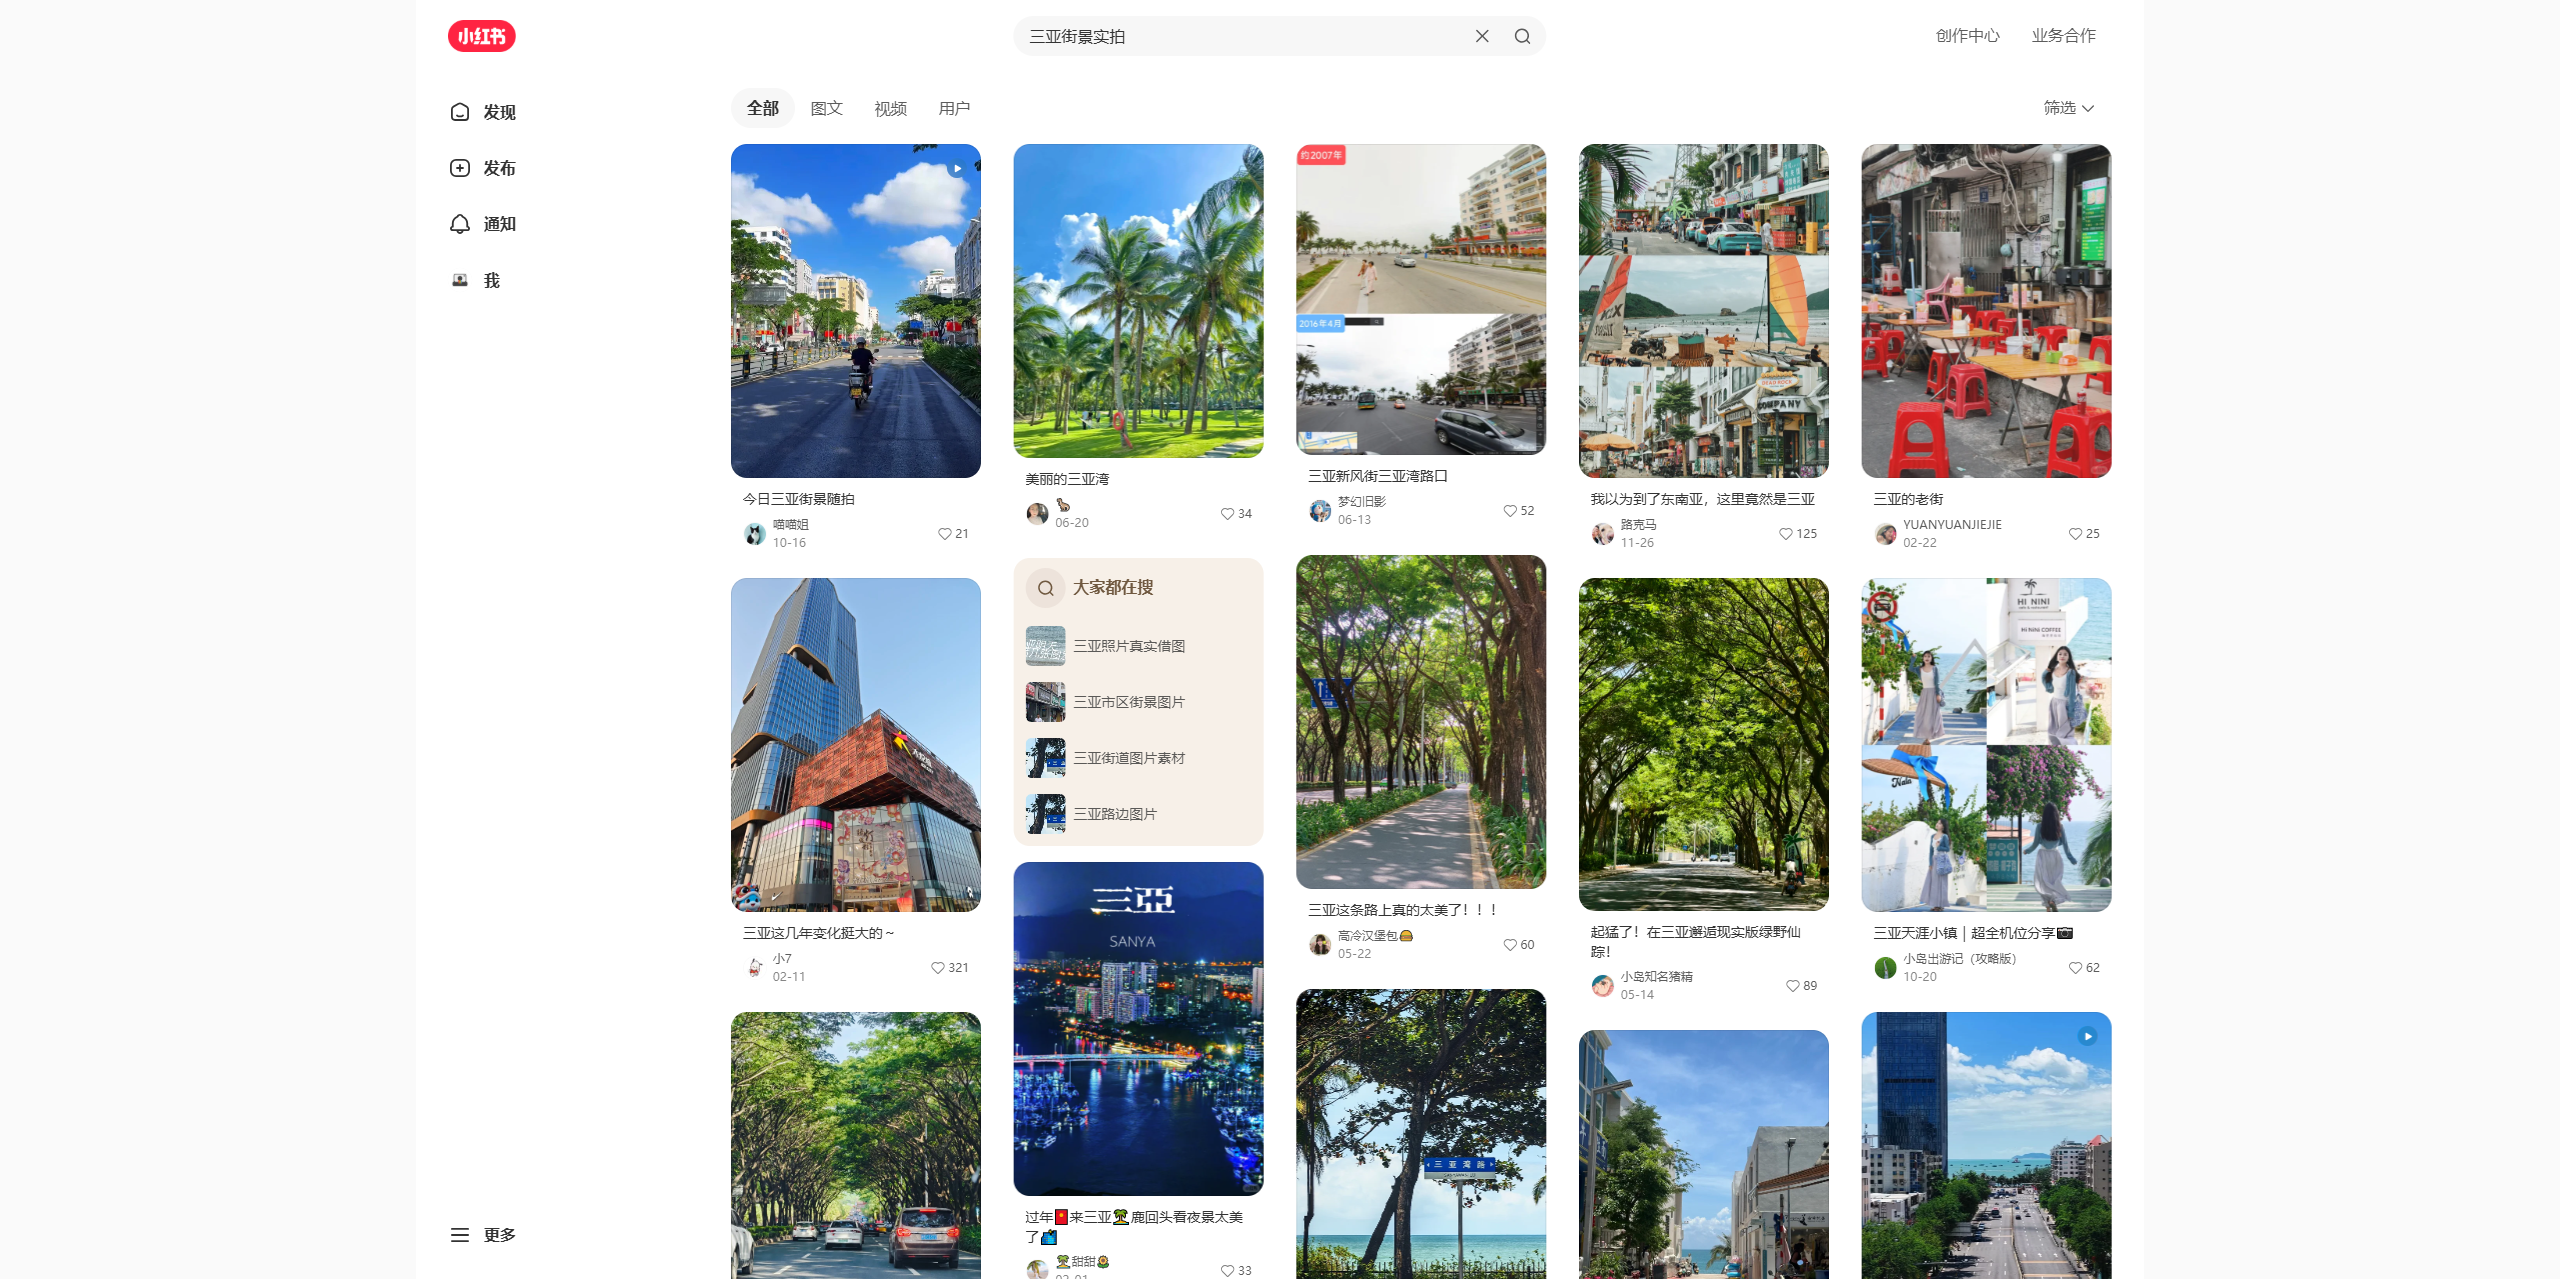Clear the search box with X icon
Screen dimensions: 2560x1279
point(1482,36)
